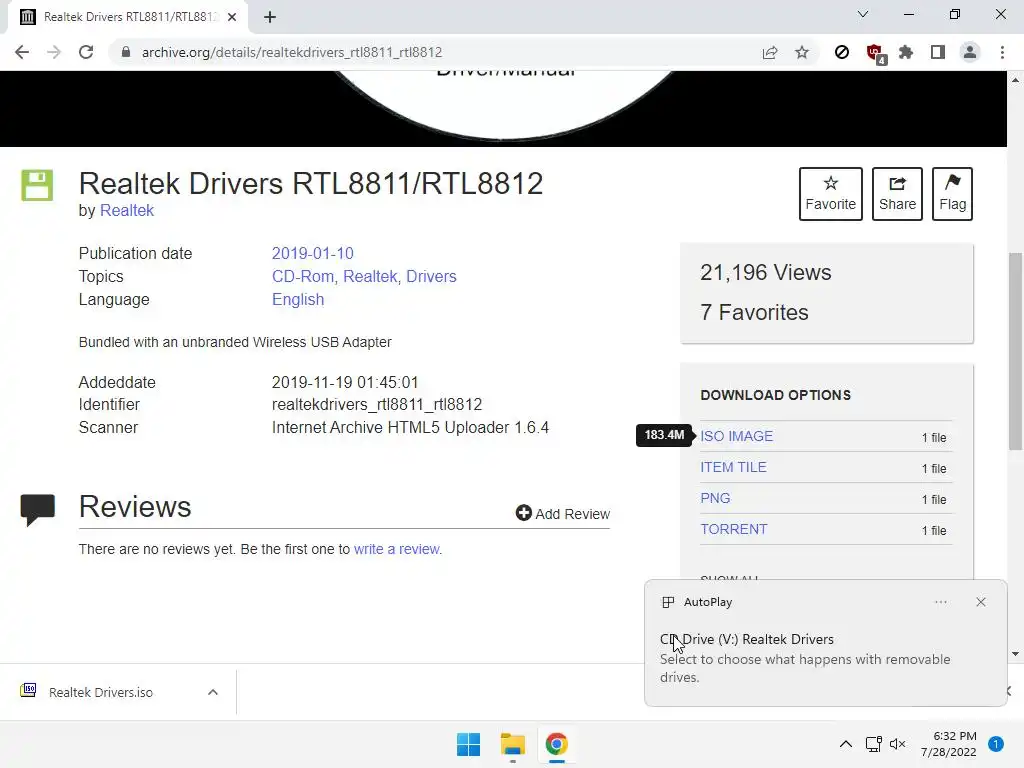Open the uBlock Origin shield extension

[x=874, y=54]
